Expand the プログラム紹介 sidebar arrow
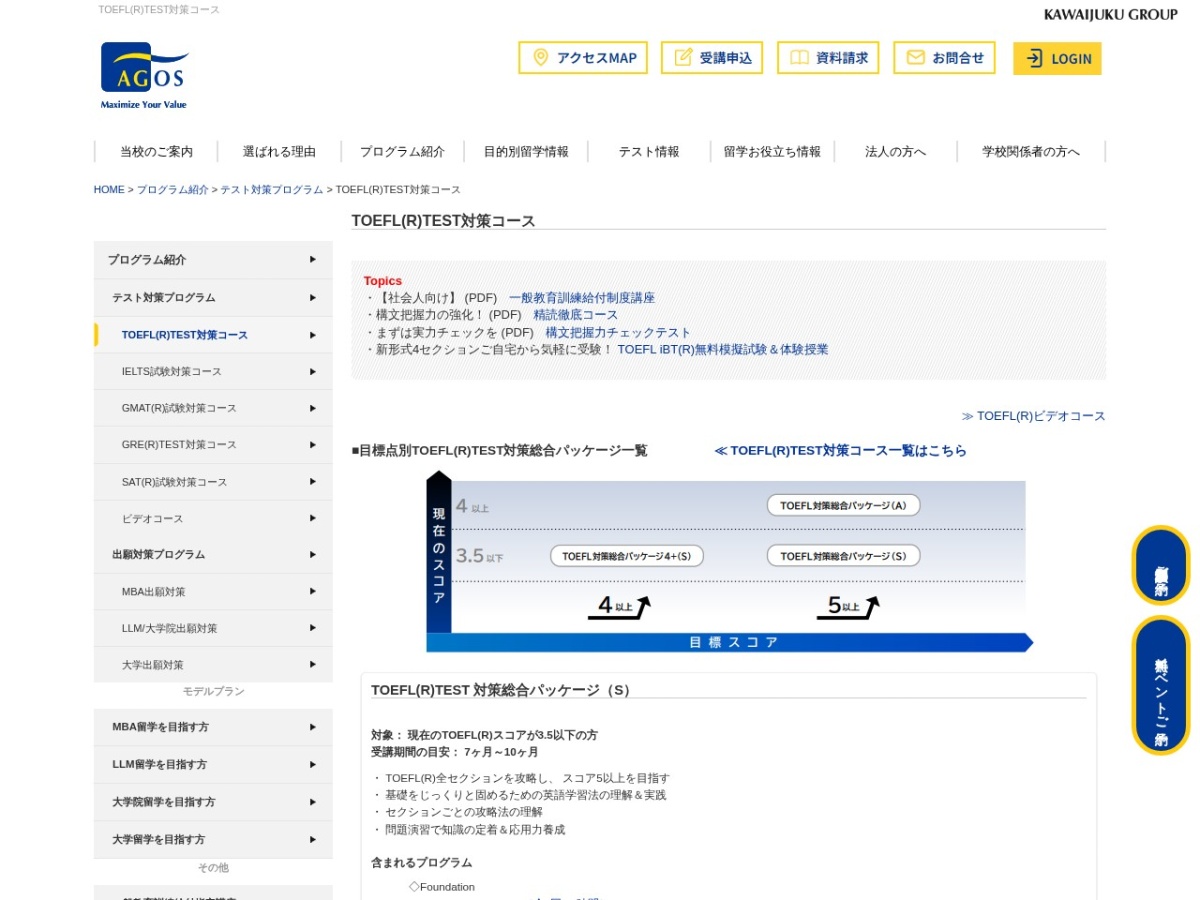This screenshot has height=900, width=1200. [313, 259]
